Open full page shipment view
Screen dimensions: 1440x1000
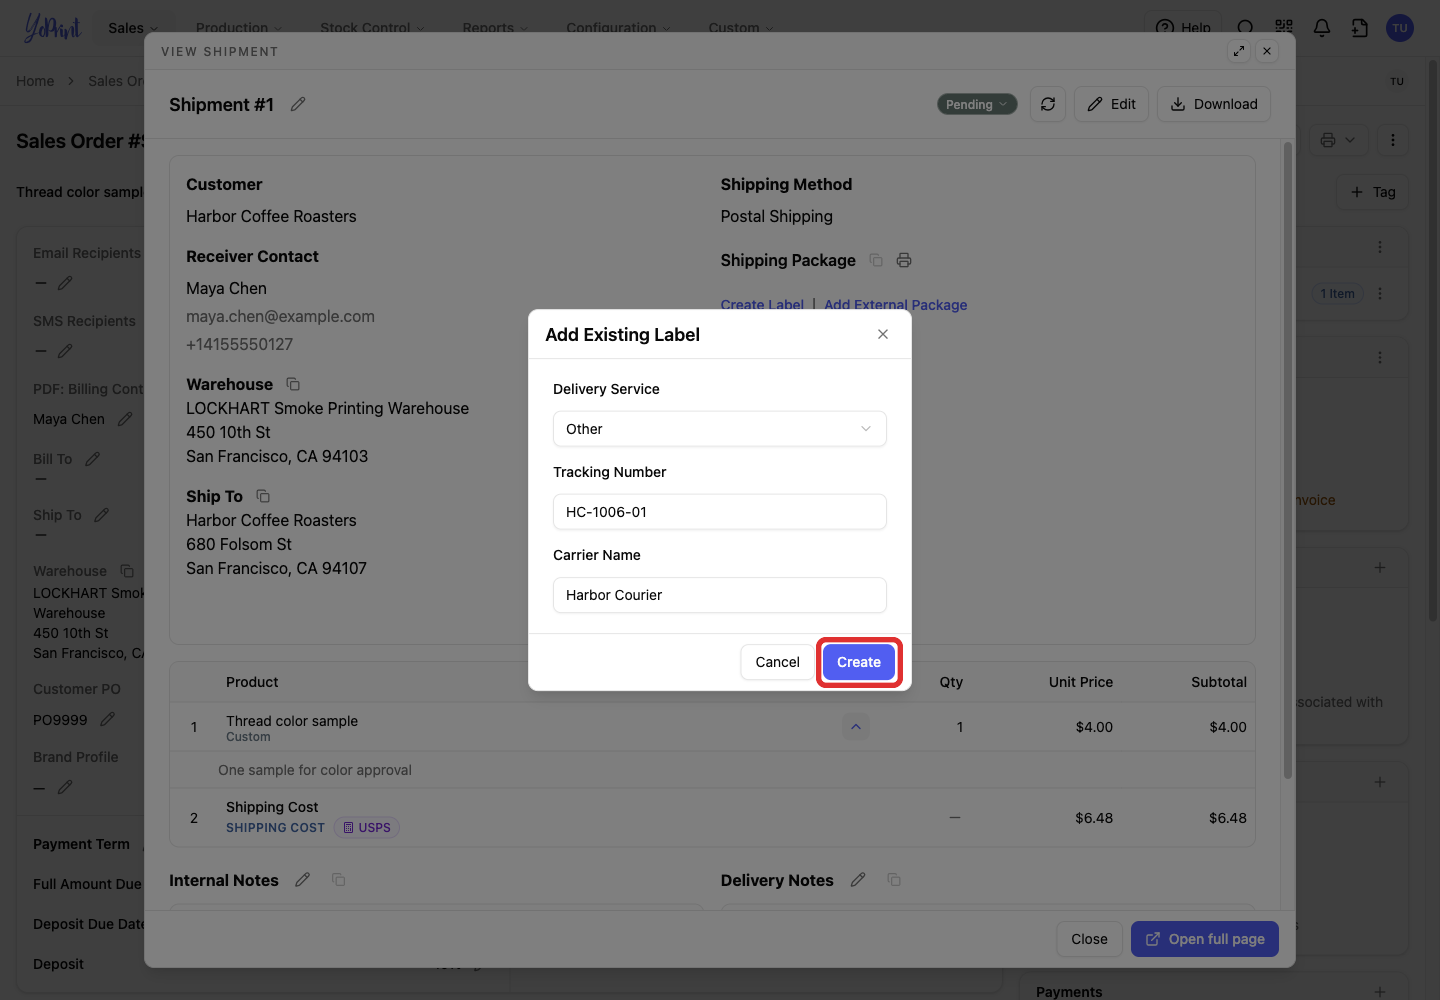[x=1205, y=939]
